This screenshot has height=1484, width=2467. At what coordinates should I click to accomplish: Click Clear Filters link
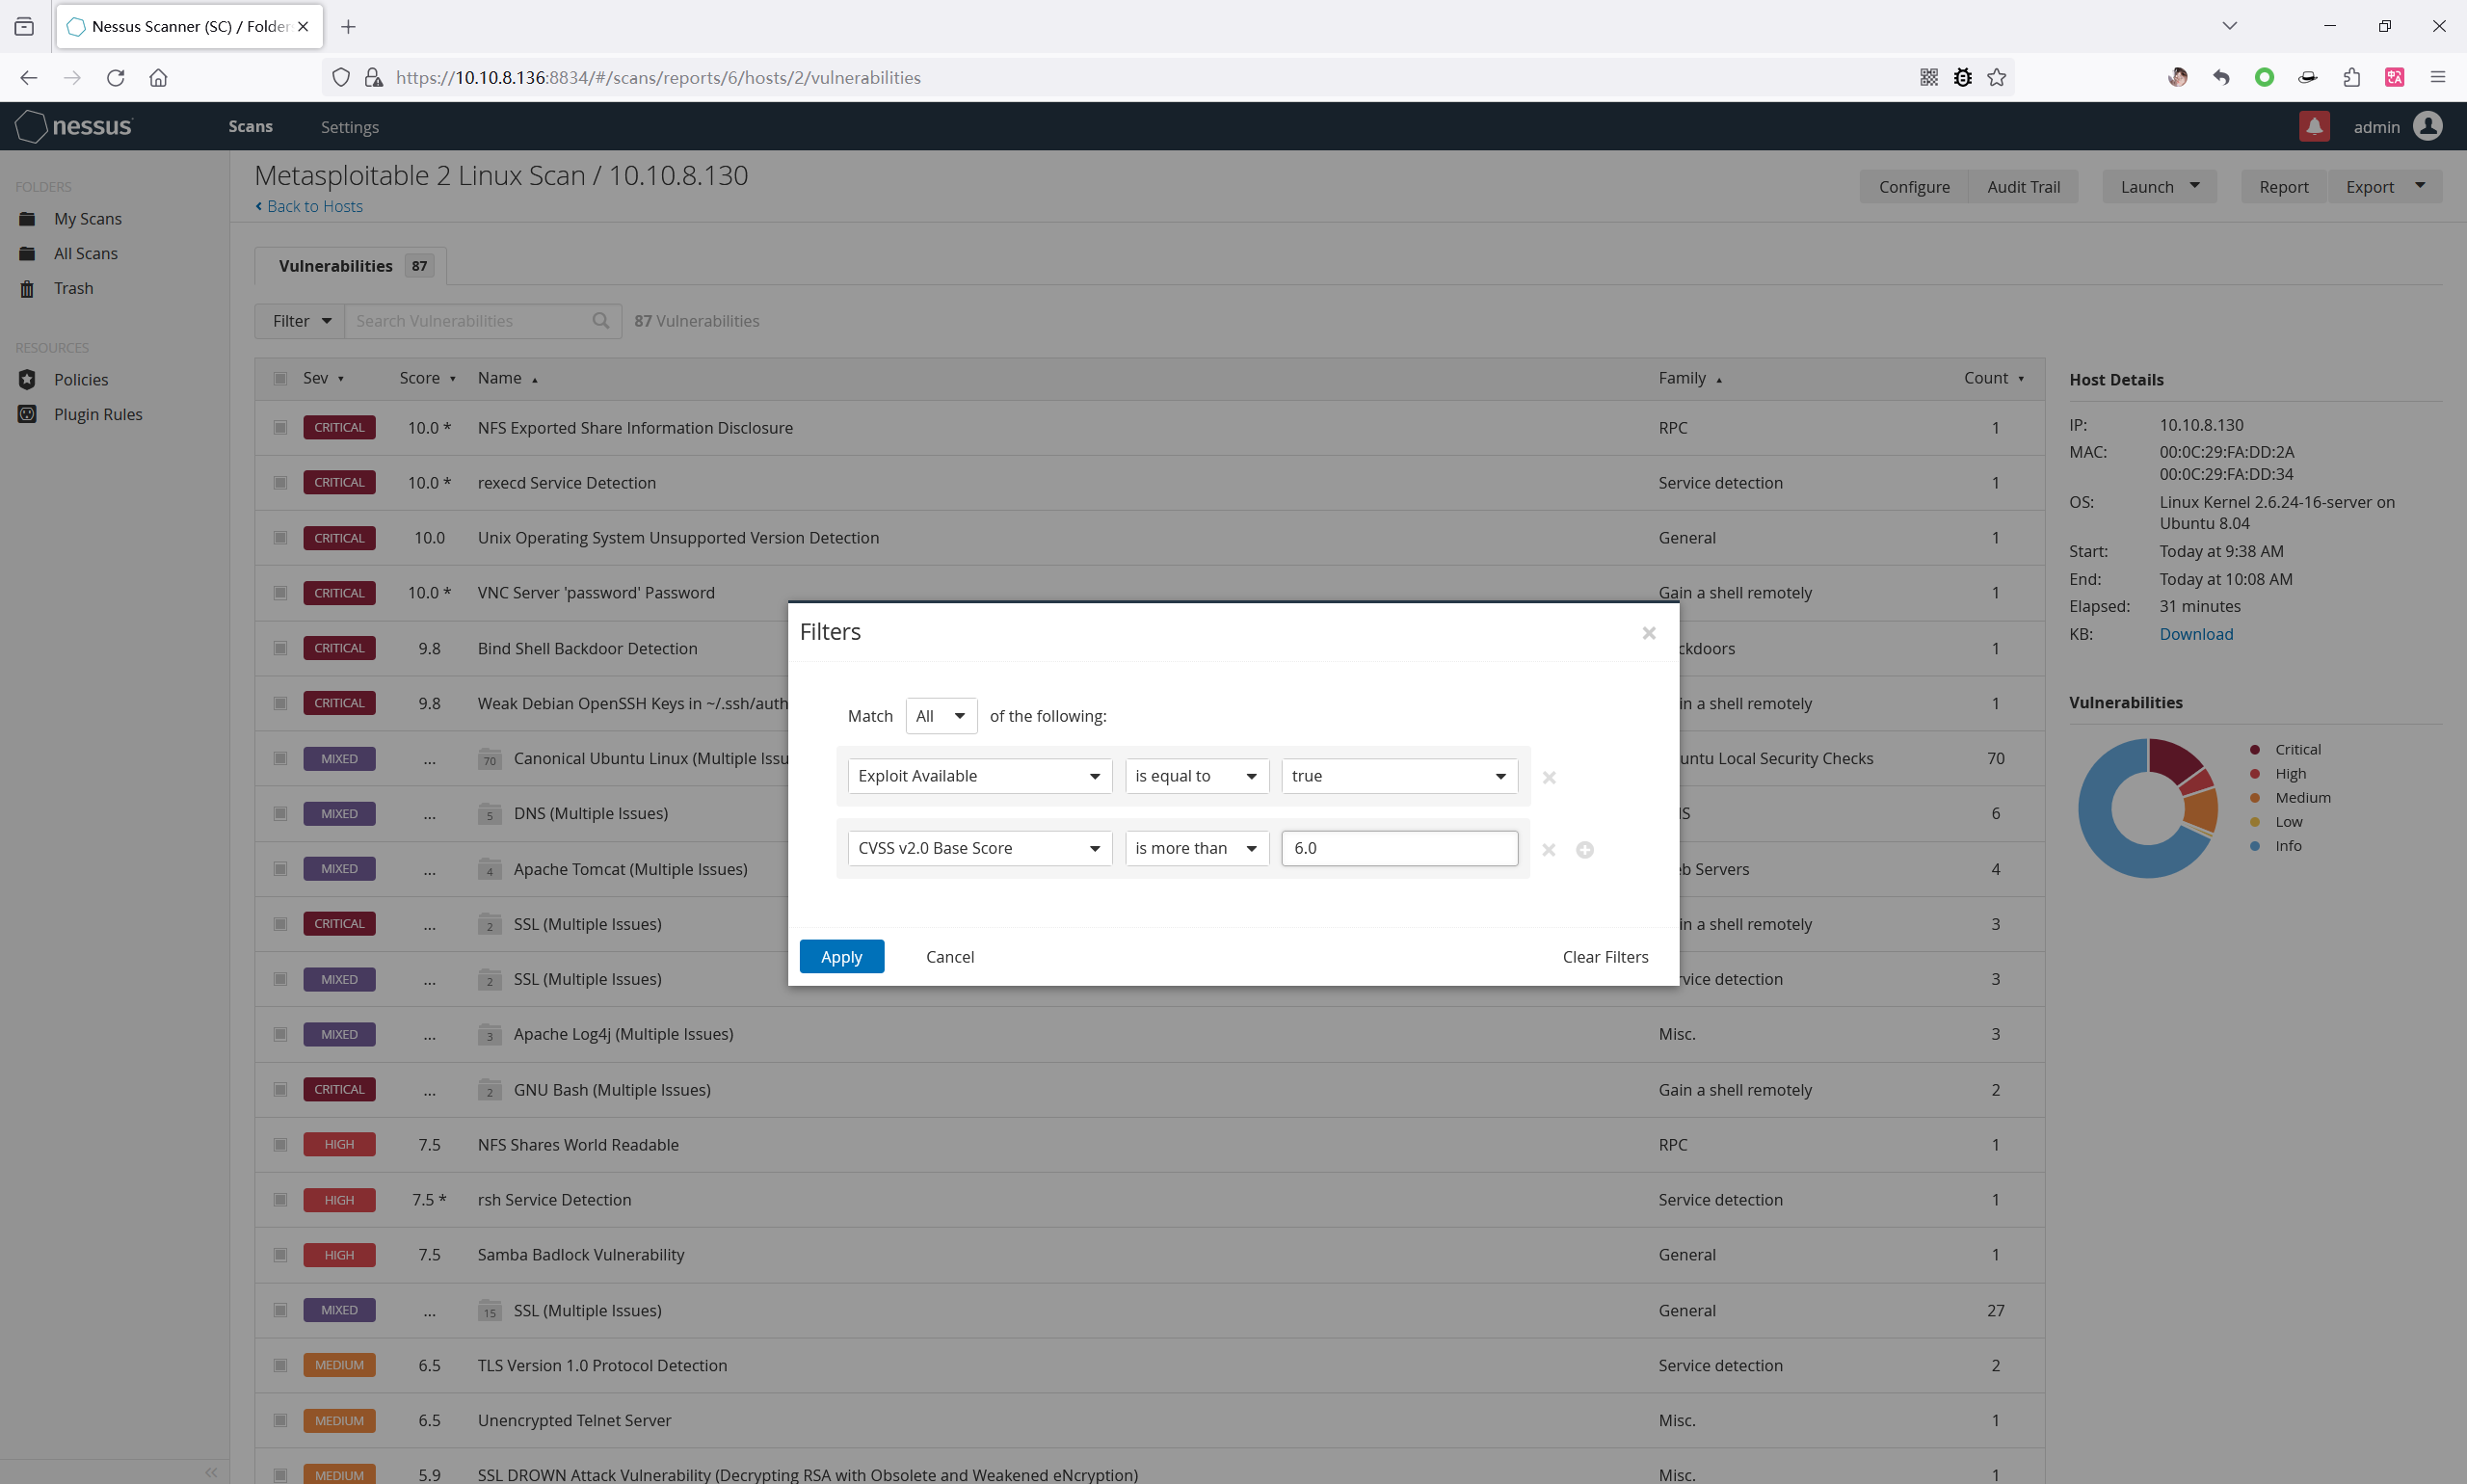[1605, 957]
